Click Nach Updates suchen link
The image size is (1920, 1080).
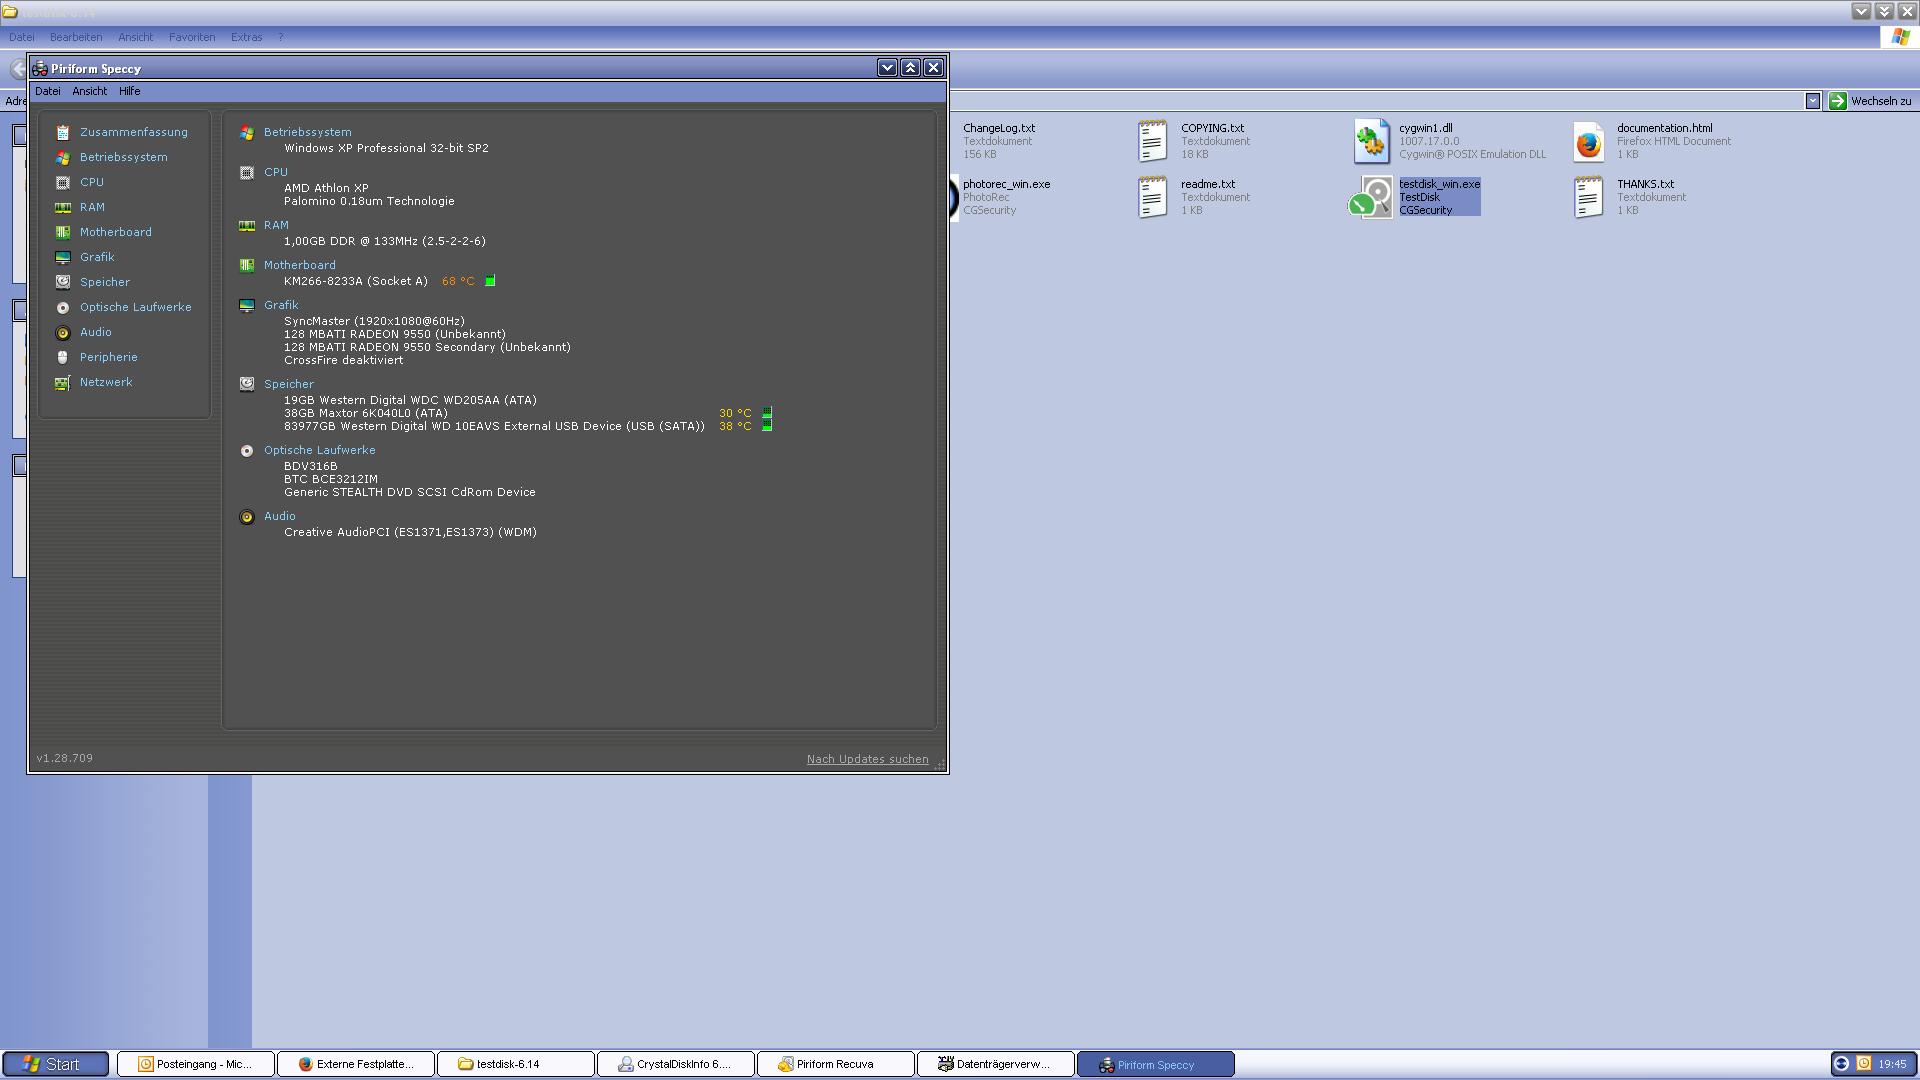pos(867,759)
